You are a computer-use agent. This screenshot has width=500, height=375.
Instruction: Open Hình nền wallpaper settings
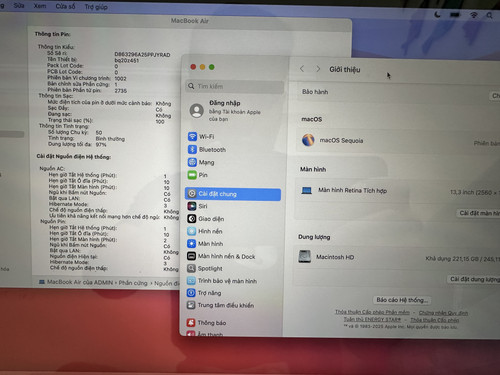pyautogui.click(x=205, y=231)
